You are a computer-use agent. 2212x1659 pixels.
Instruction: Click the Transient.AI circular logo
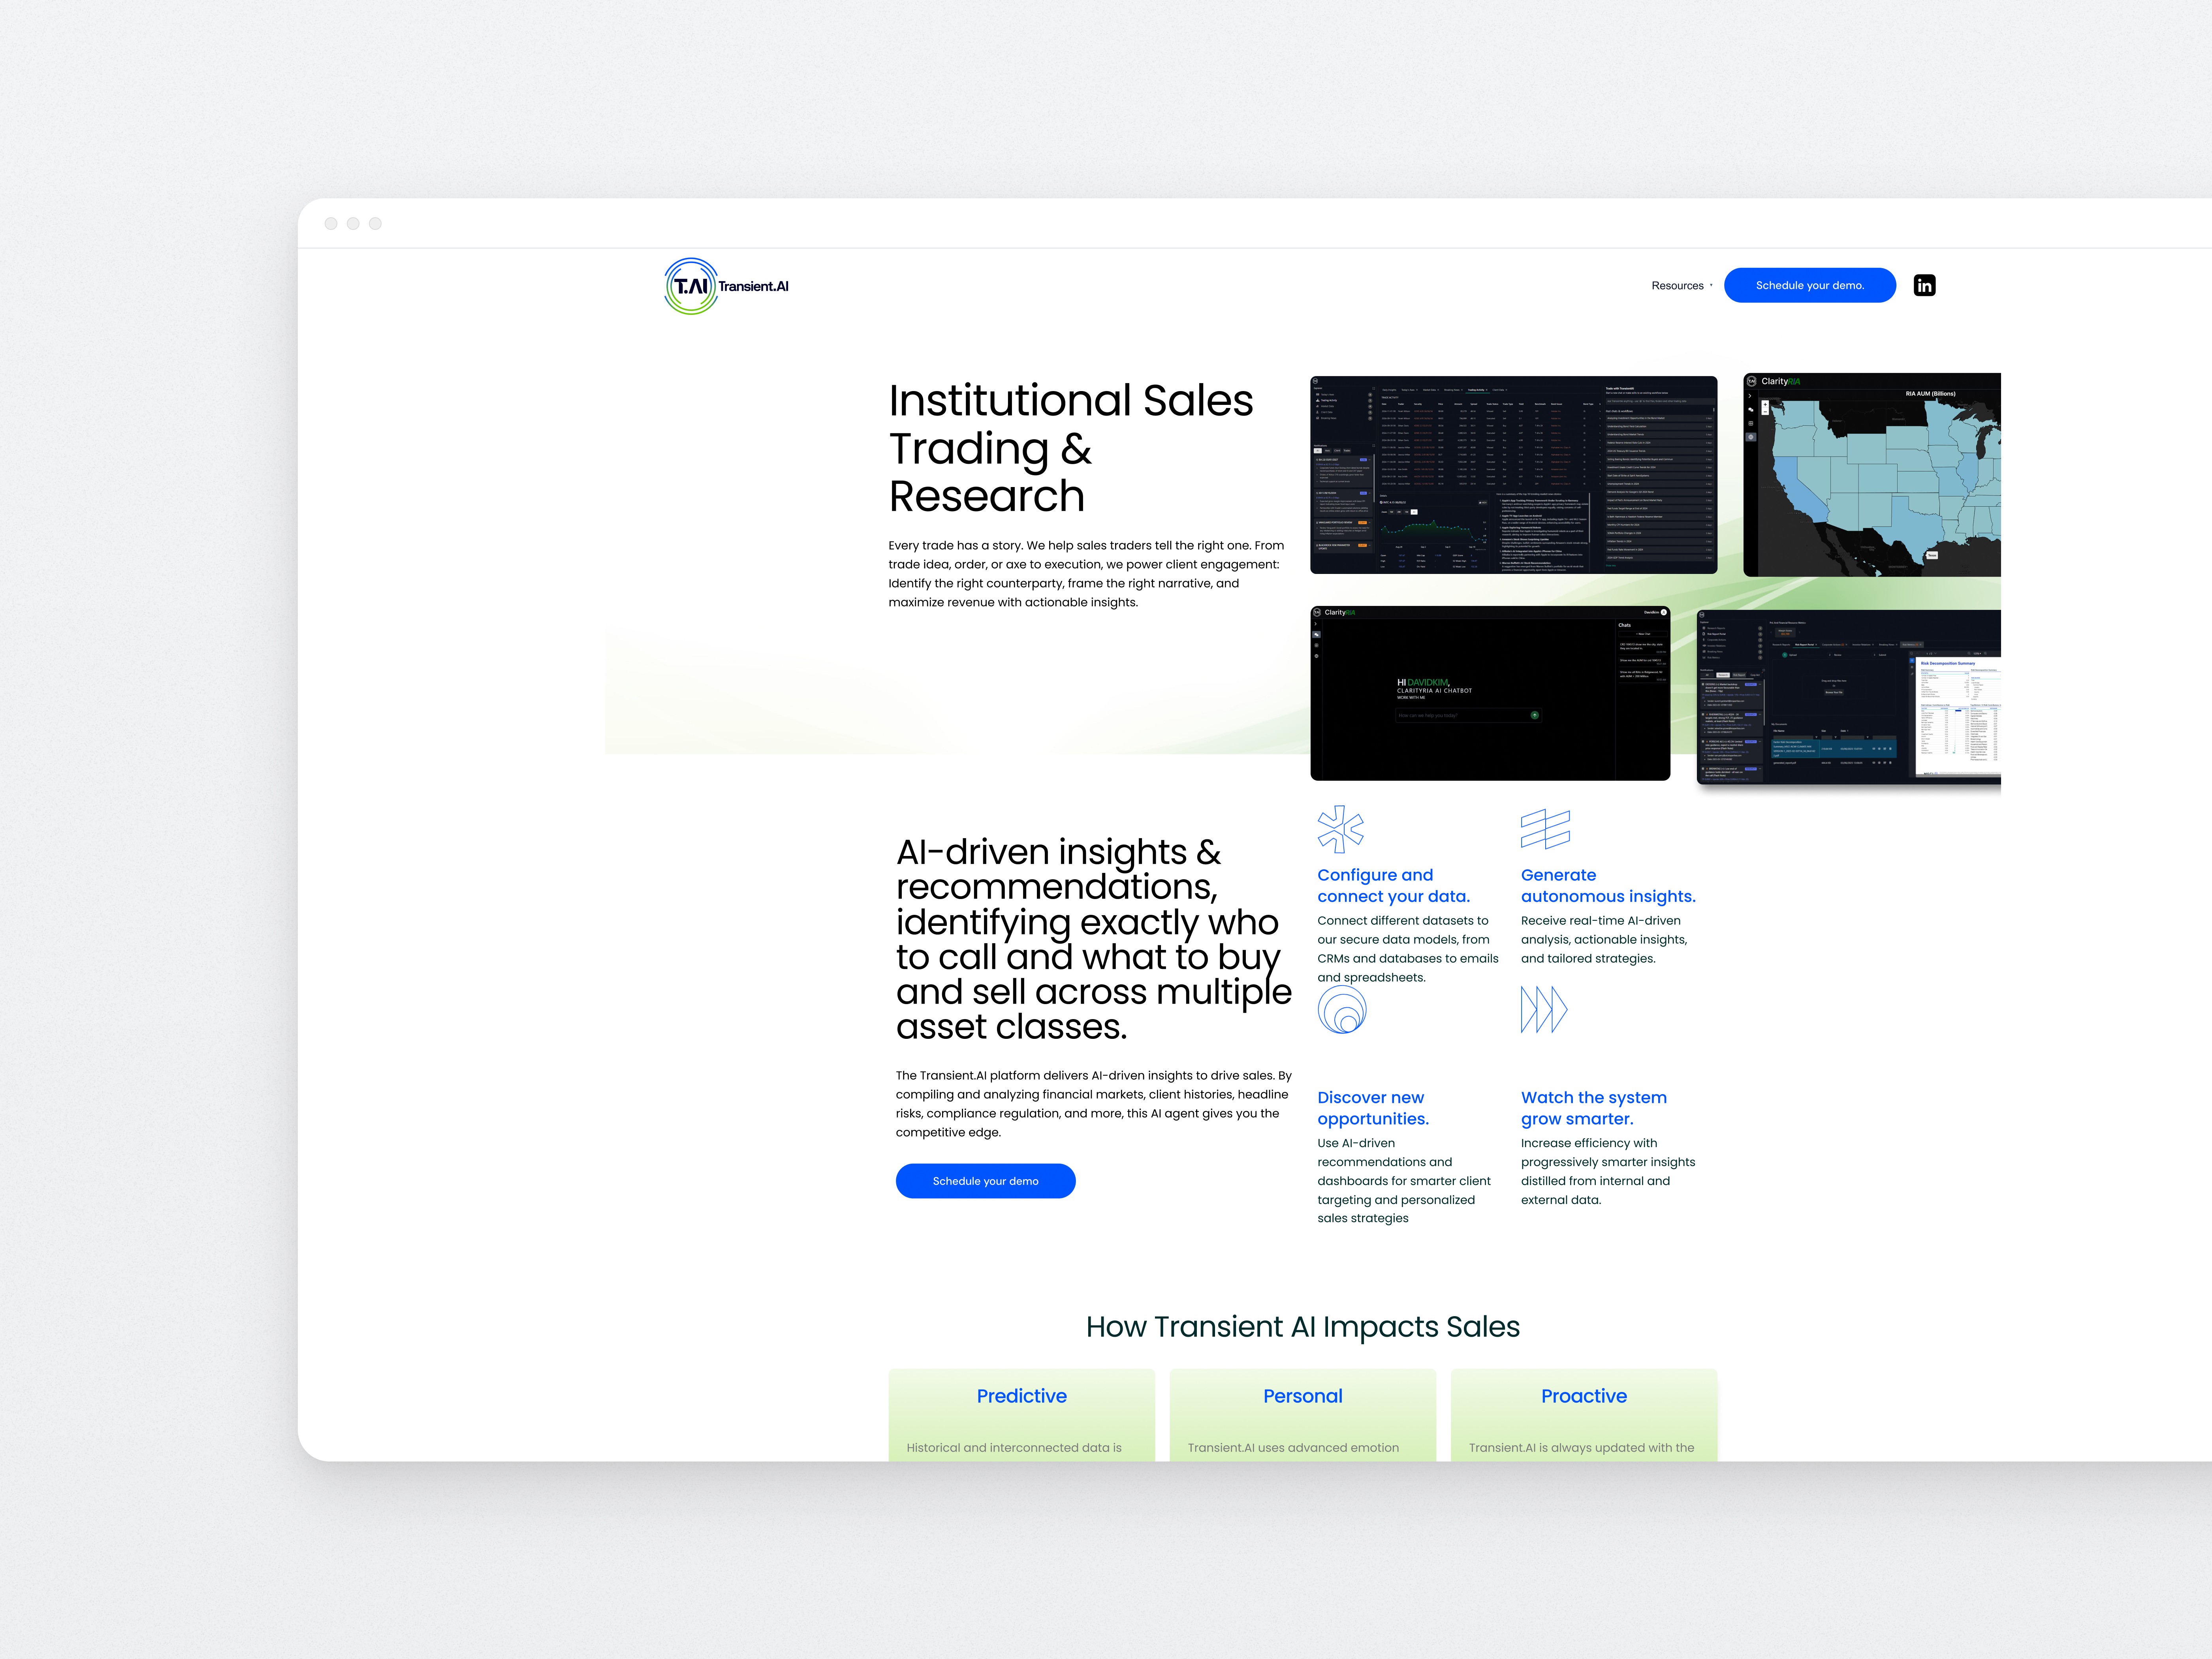(x=691, y=286)
